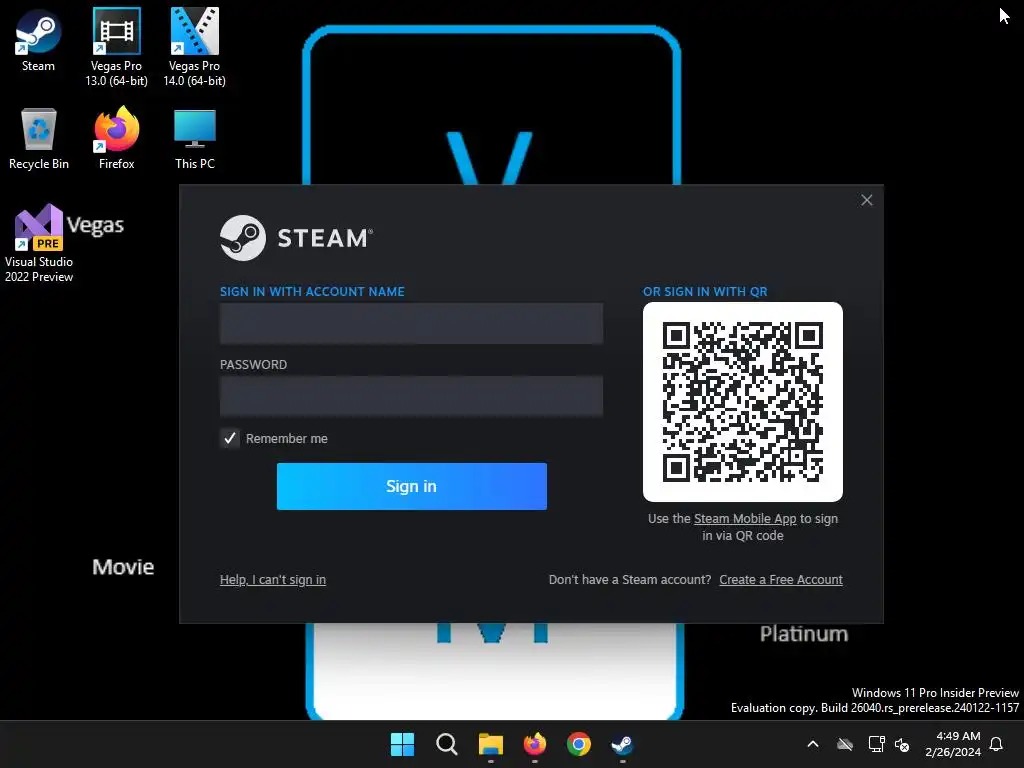Follow the Create a Free Account link
The width and height of the screenshot is (1024, 768).
coord(781,579)
